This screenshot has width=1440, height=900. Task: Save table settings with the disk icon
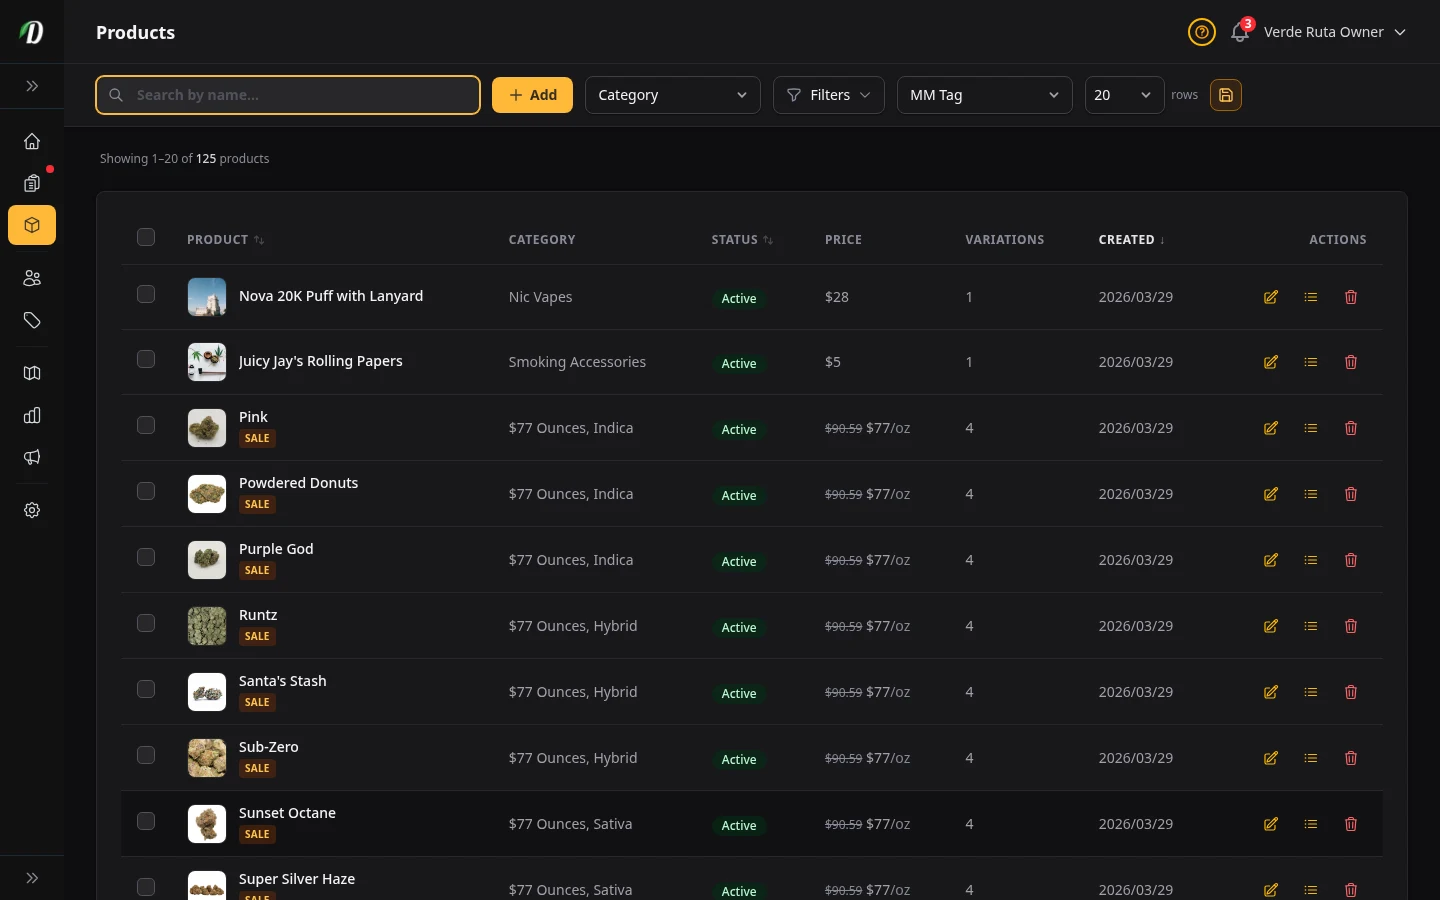coord(1226,95)
